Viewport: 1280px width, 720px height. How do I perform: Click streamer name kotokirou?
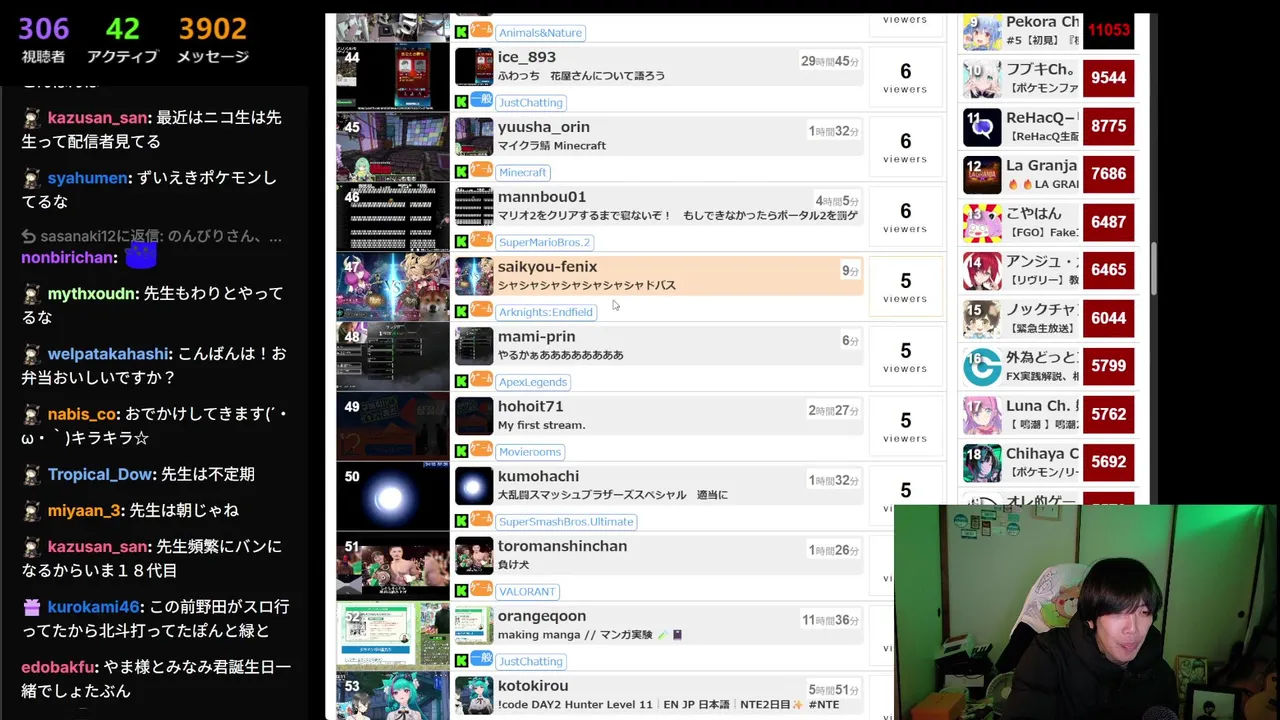click(533, 686)
